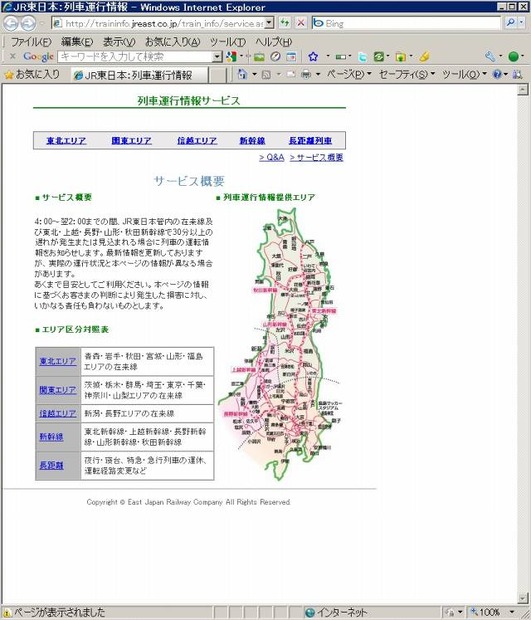Click the green picture icon on Google toolbar

pyautogui.click(x=259, y=57)
